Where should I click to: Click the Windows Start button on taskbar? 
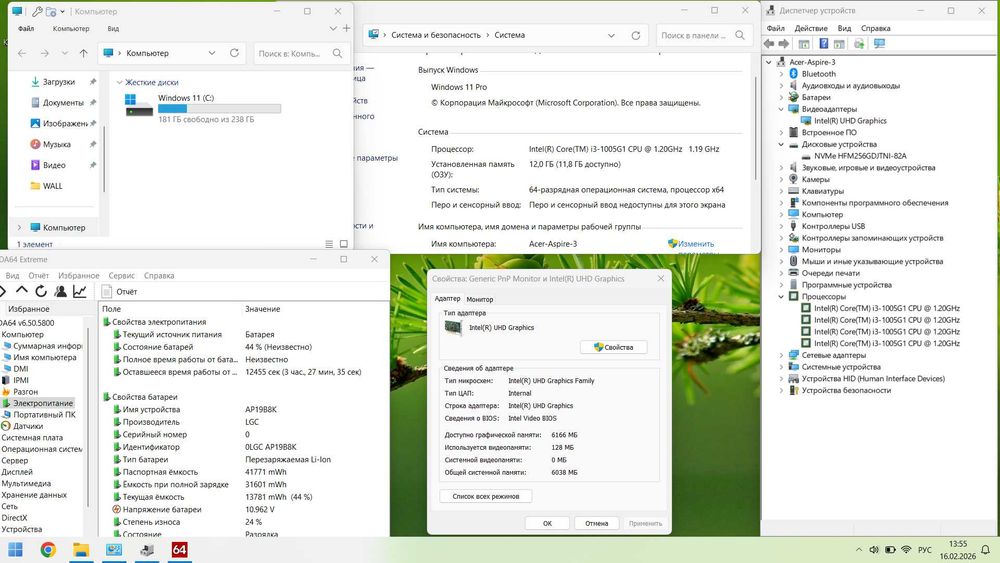click(x=15, y=550)
